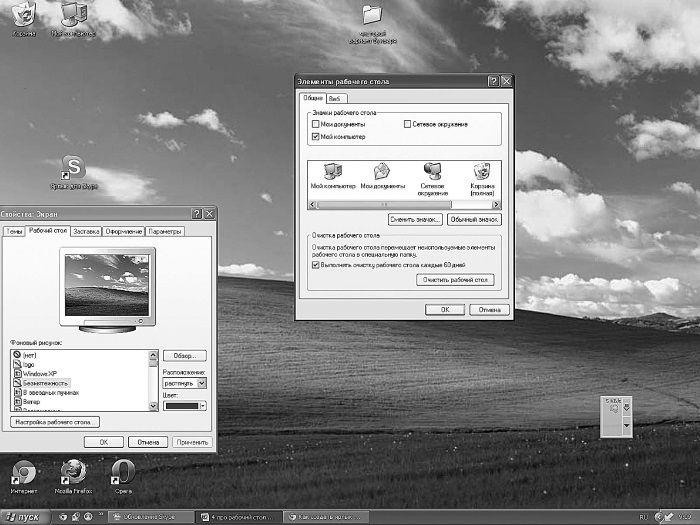The image size is (700, 525).
Task: Launch the Opera browser desktop icon
Action: coord(124,473)
